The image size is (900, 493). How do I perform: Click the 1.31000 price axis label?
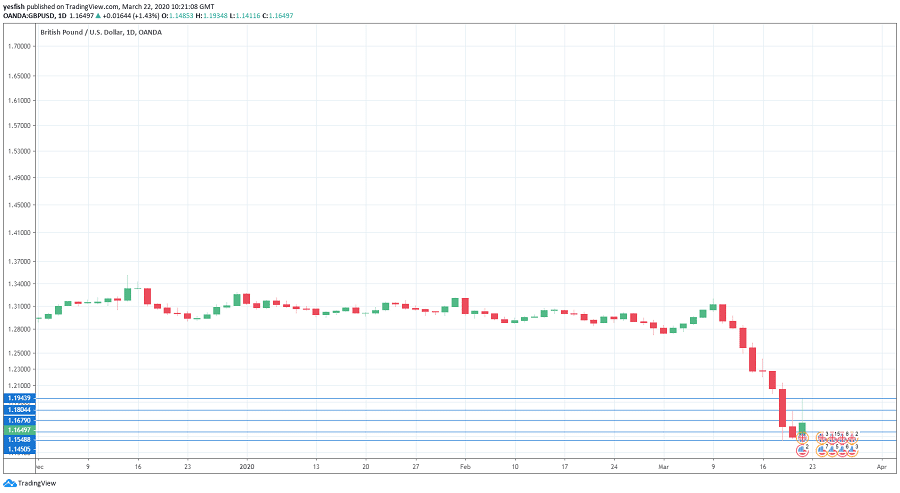pos(19,306)
